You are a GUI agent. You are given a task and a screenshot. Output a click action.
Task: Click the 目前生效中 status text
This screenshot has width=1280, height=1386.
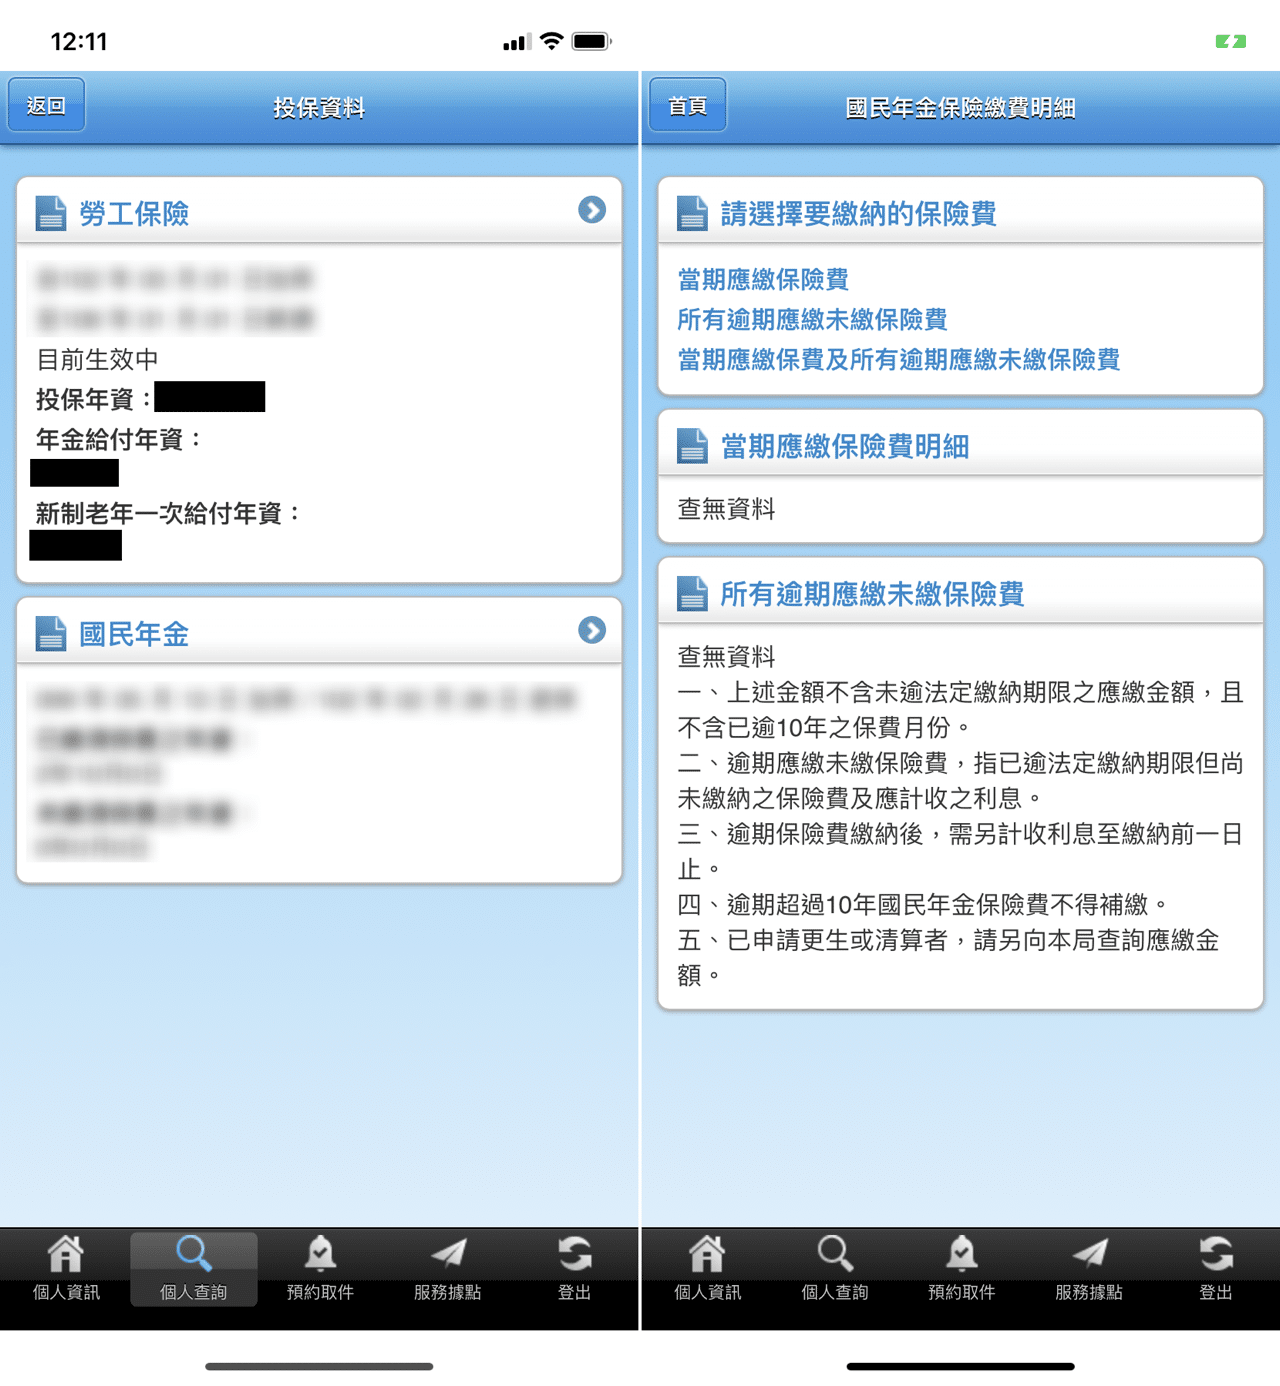coord(97,359)
